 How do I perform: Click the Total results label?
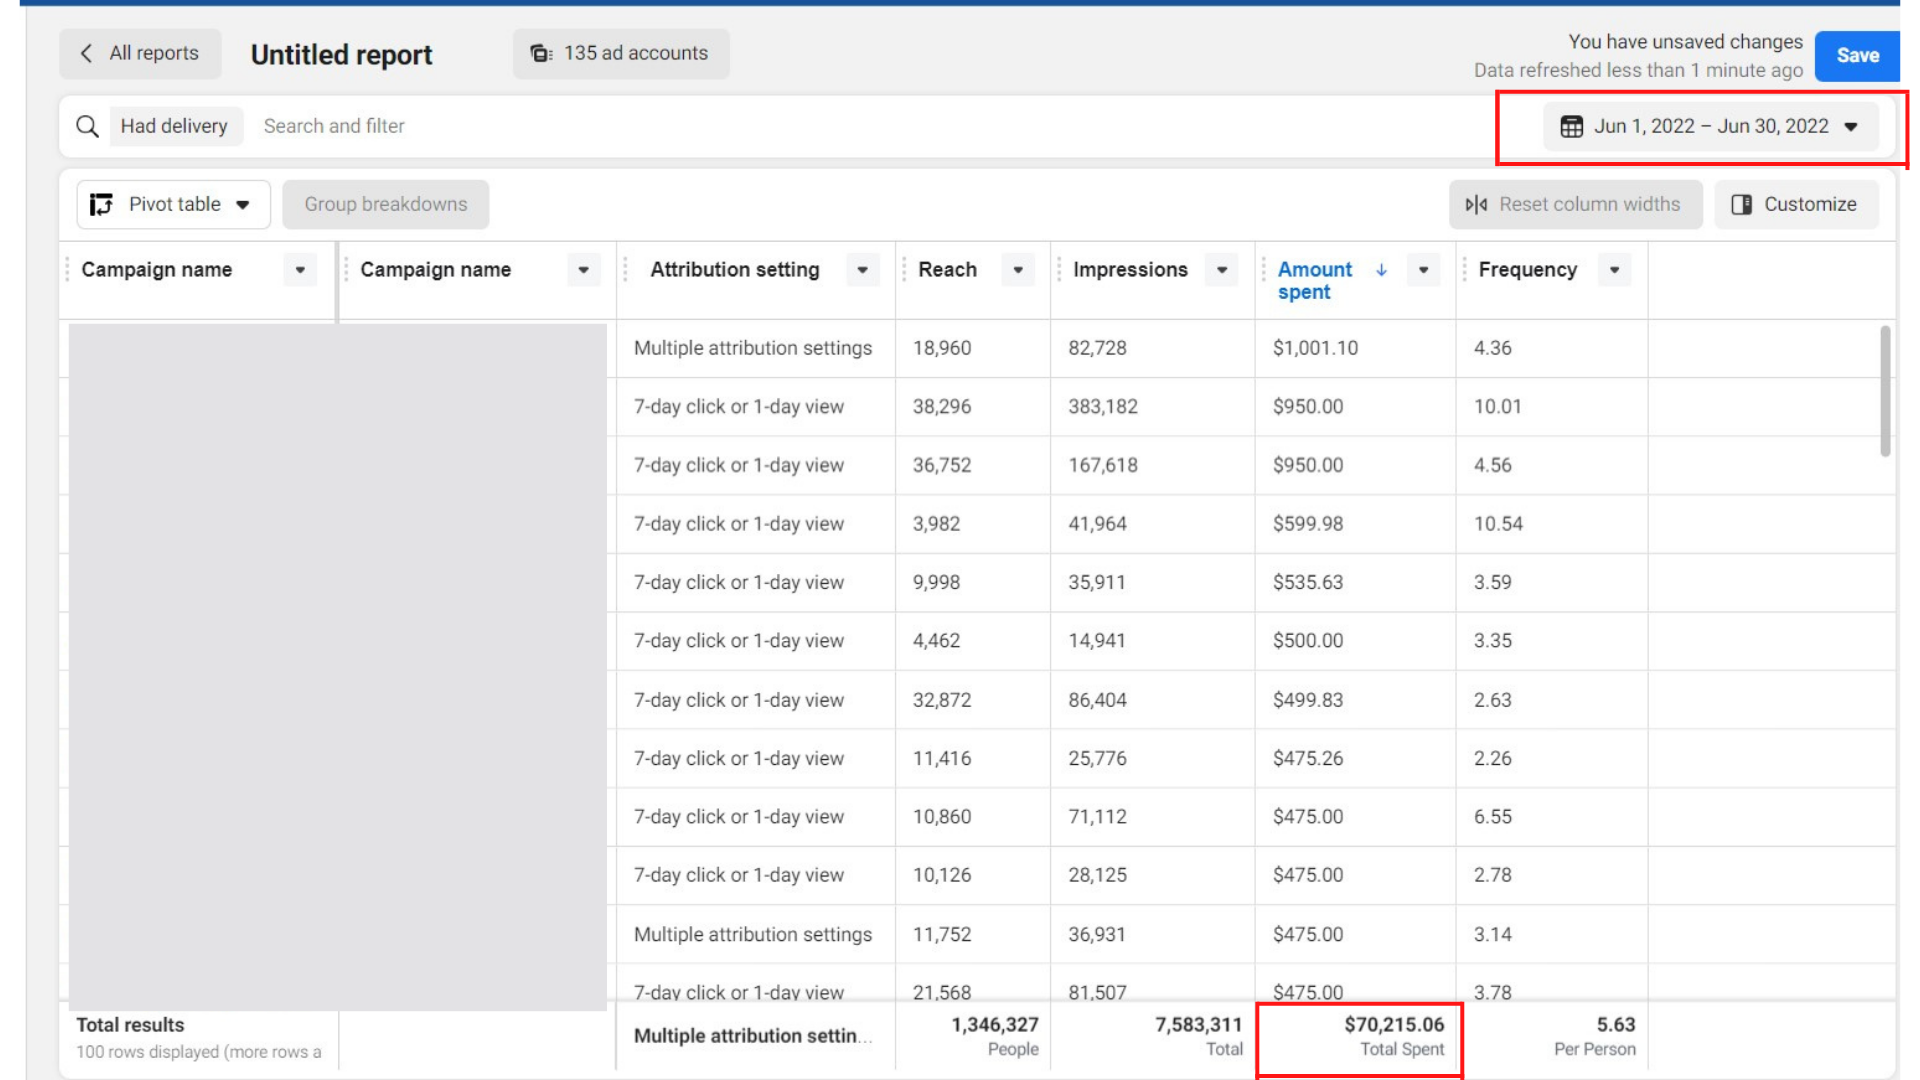130,1025
